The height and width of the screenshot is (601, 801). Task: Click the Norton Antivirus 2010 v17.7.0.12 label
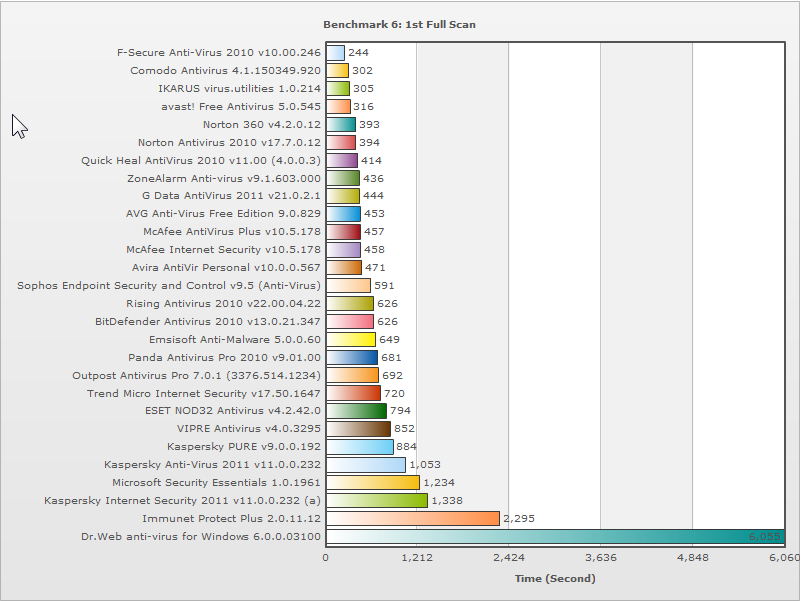coord(229,142)
